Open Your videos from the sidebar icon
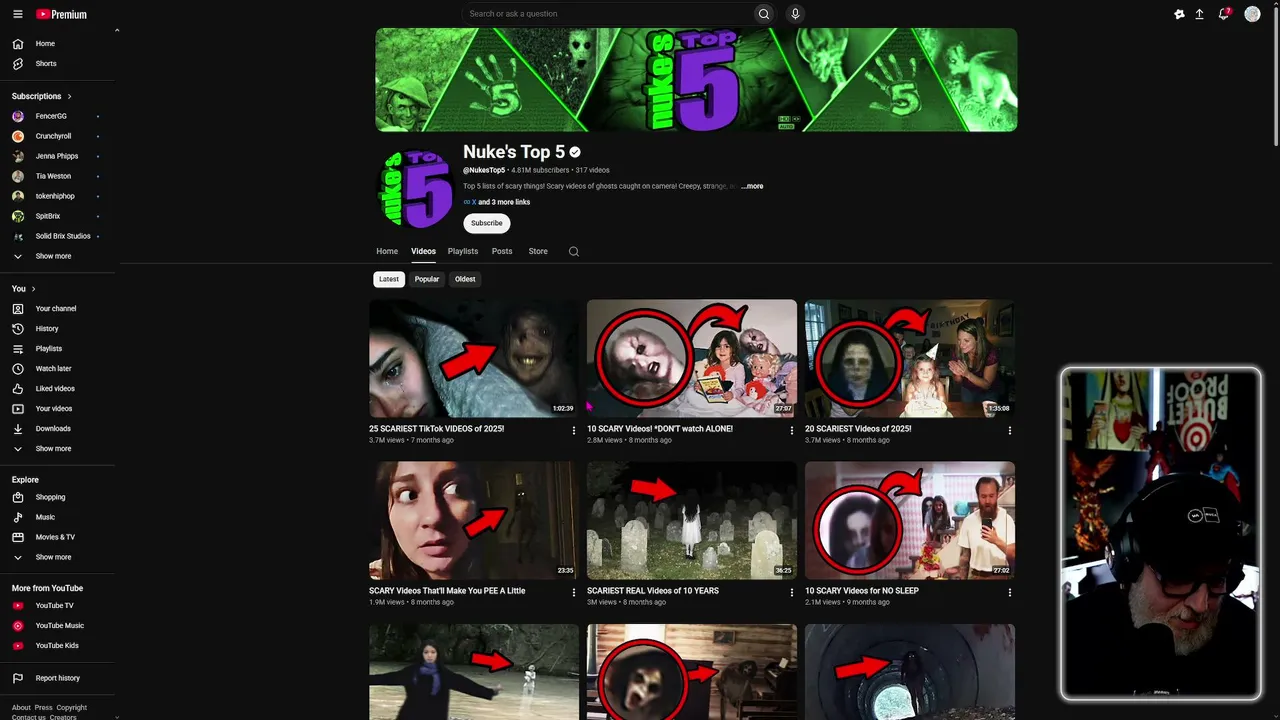 [17, 409]
